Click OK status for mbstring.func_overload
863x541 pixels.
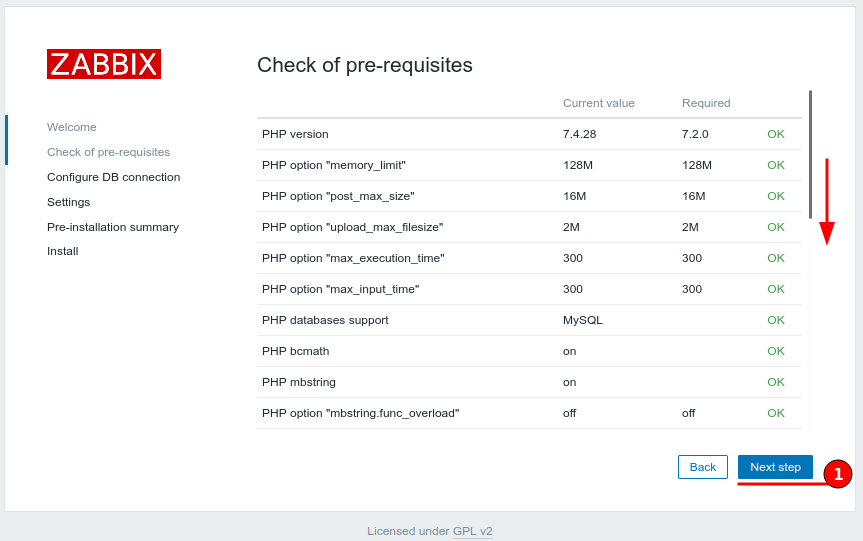776,413
